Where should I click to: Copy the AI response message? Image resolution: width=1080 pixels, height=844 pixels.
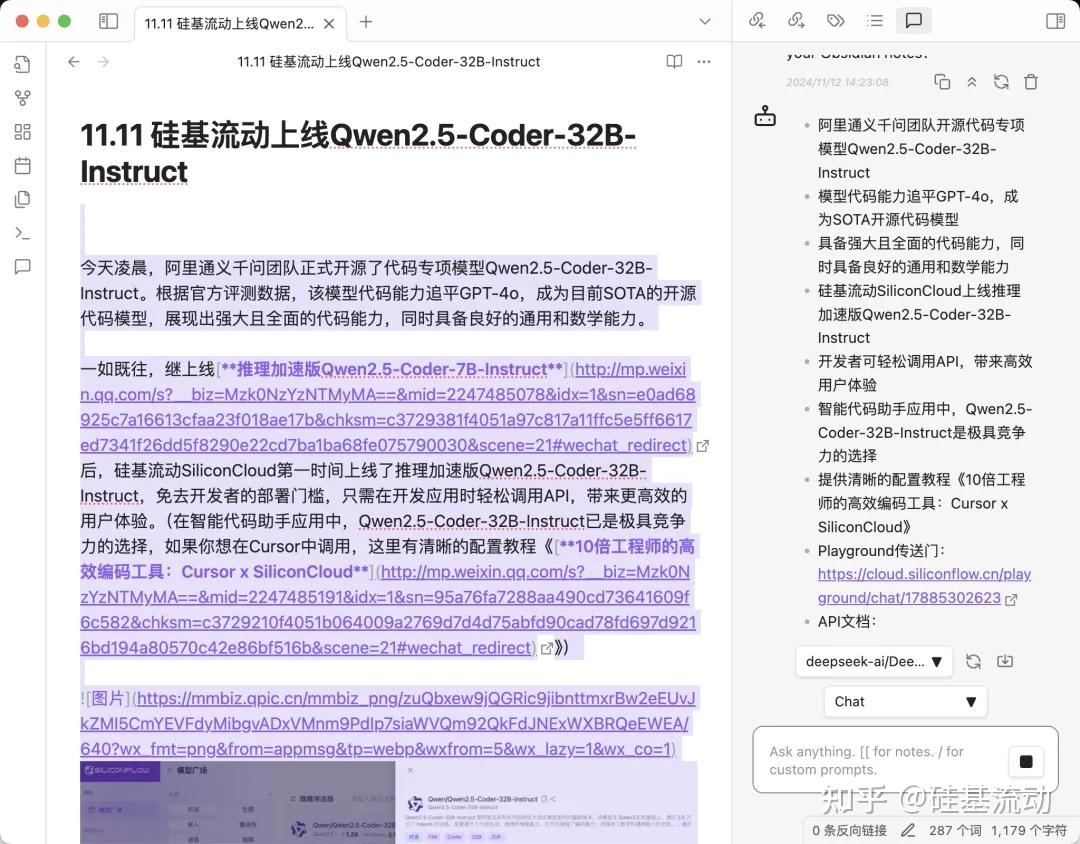click(941, 82)
